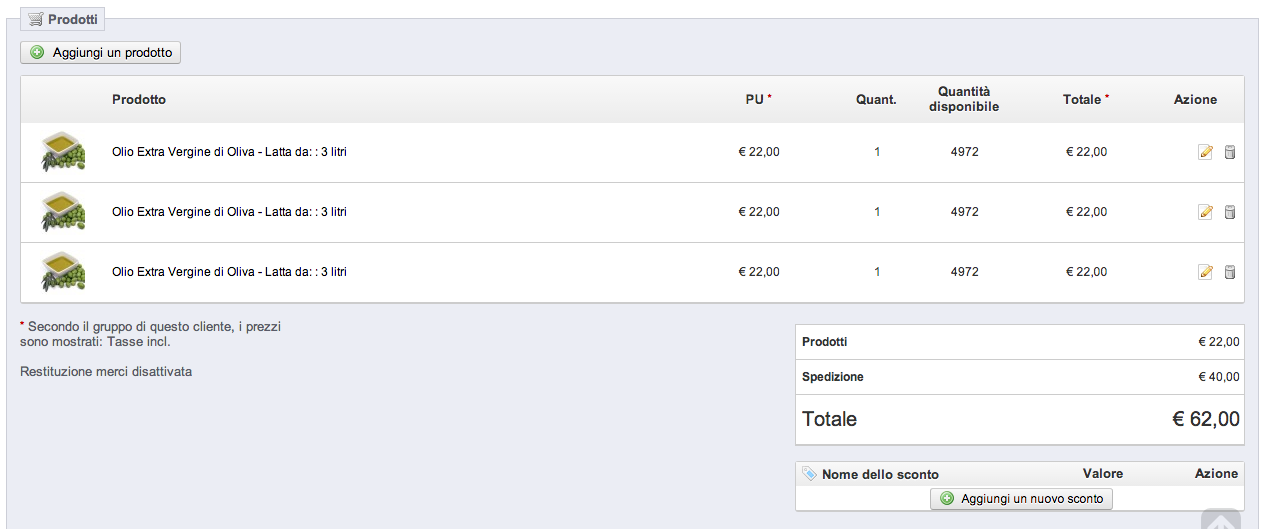Open the second olive oil product thumbnail

[x=62, y=212]
